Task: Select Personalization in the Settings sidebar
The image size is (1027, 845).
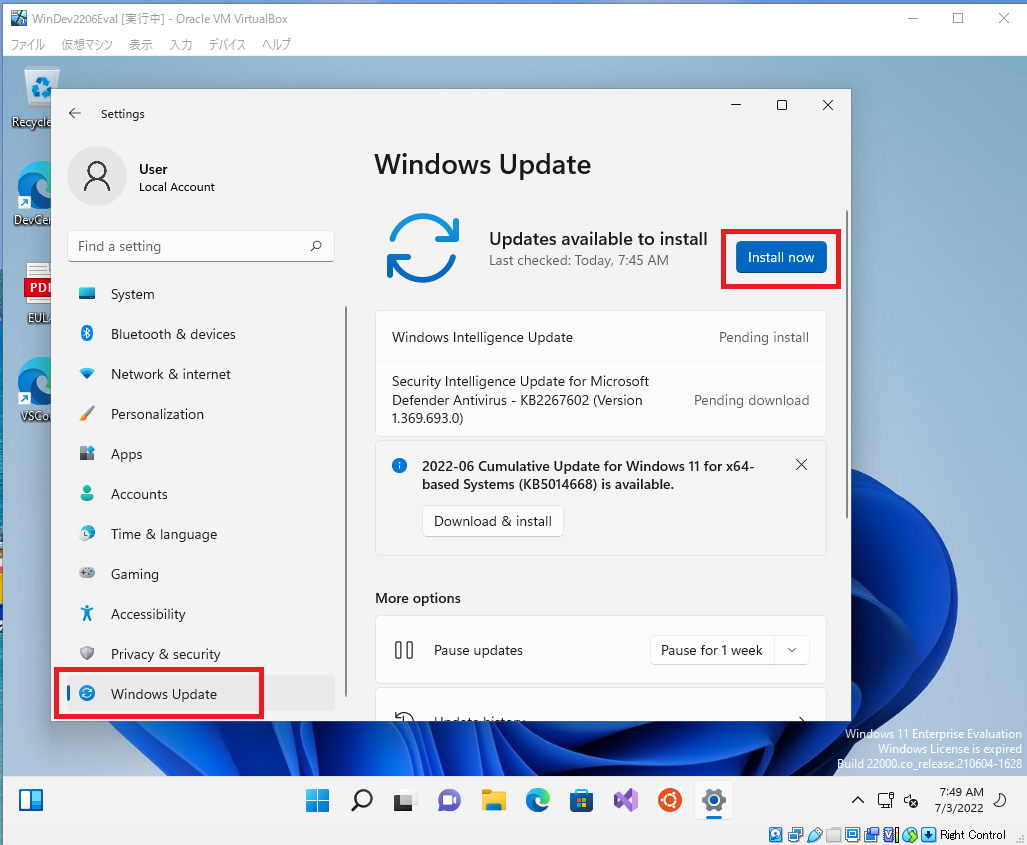Action: tap(200, 414)
